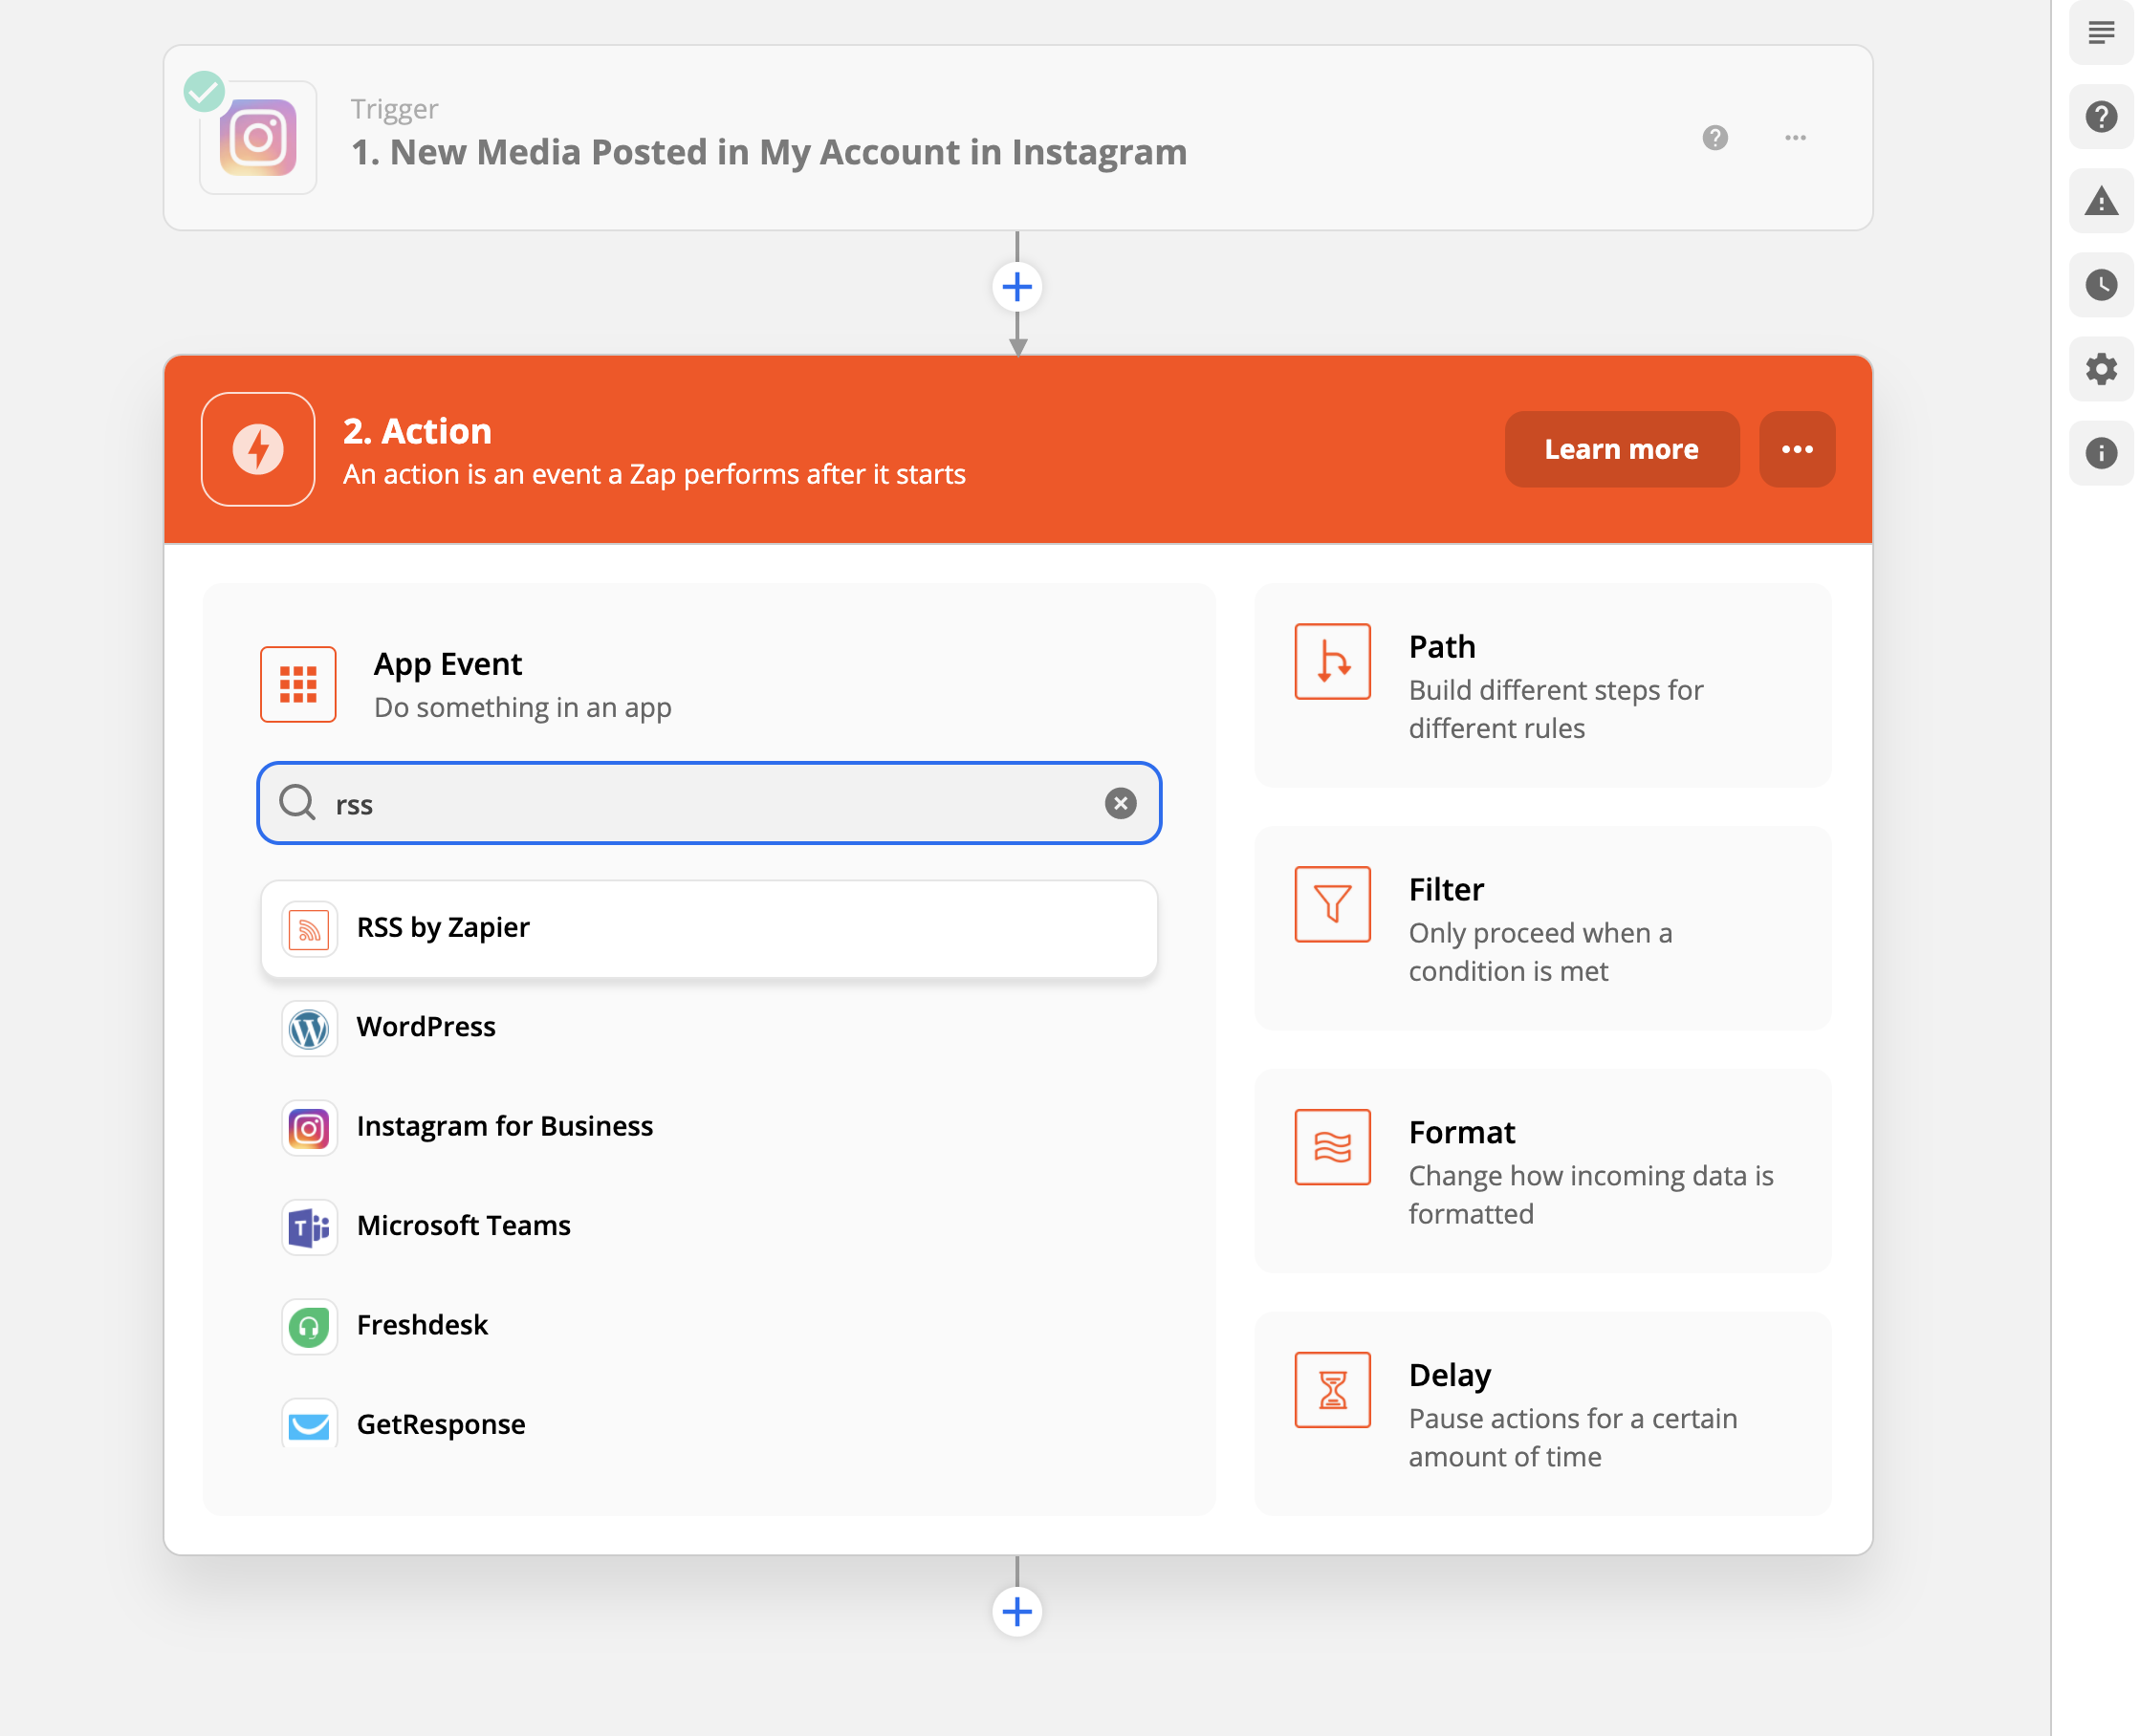Select RSS by Zapier from results
This screenshot has height=1736, width=2140.
pos(709,928)
